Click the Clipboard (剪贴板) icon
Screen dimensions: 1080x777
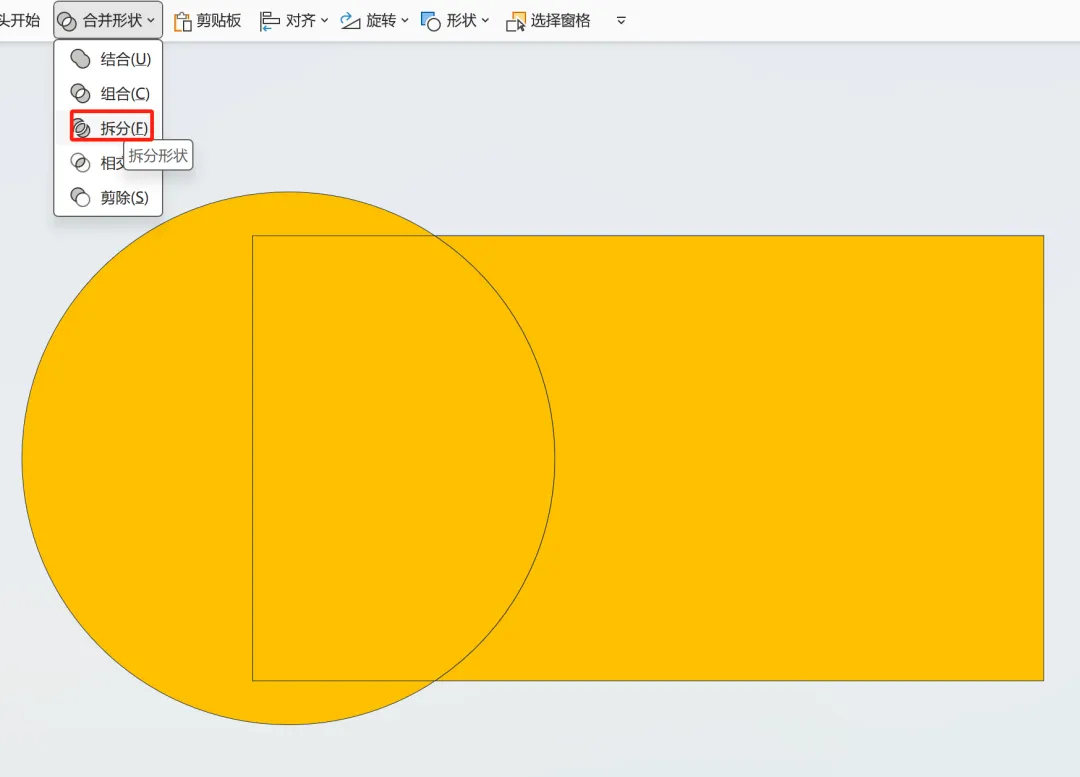182,21
